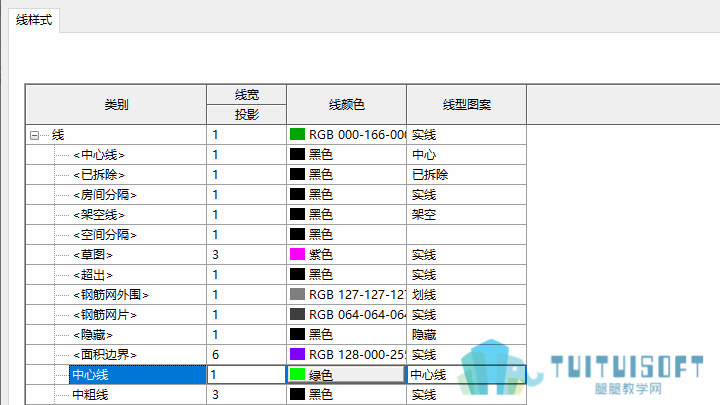Open the 黑色 color of <房间分隔> row
The width and height of the screenshot is (720, 405).
(x=347, y=195)
